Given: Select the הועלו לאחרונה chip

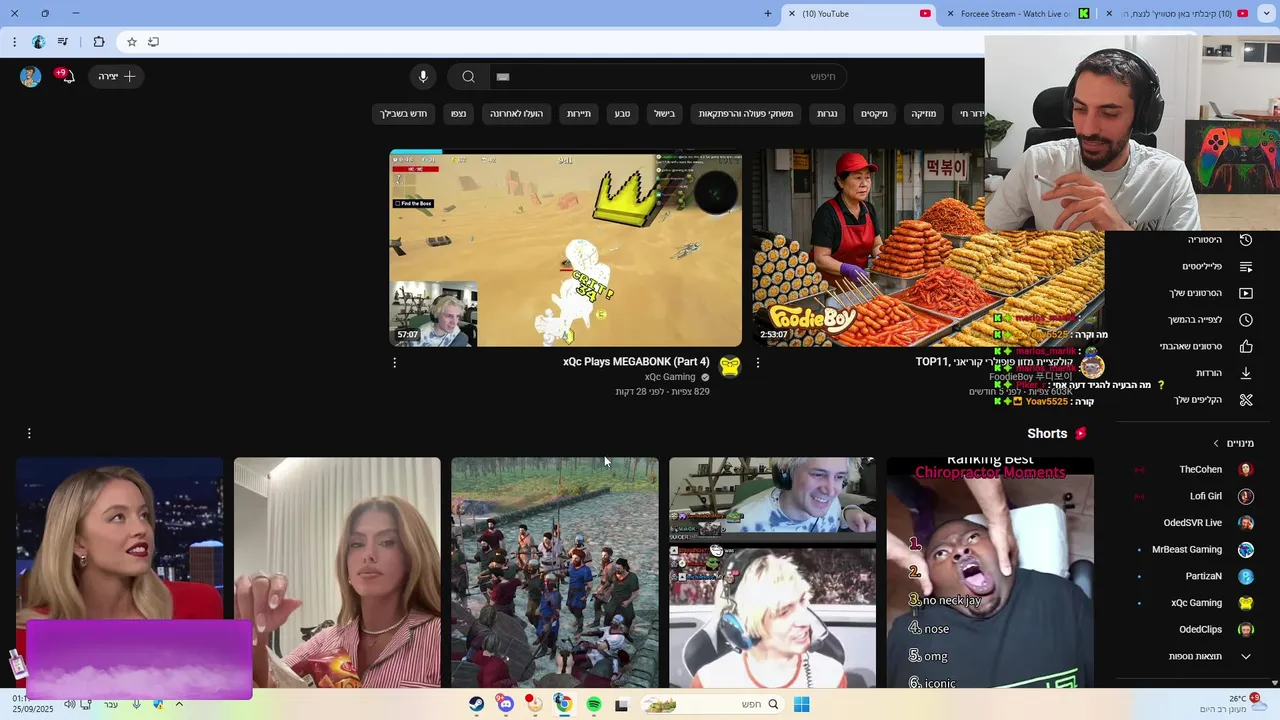Looking at the screenshot, I should click(516, 114).
